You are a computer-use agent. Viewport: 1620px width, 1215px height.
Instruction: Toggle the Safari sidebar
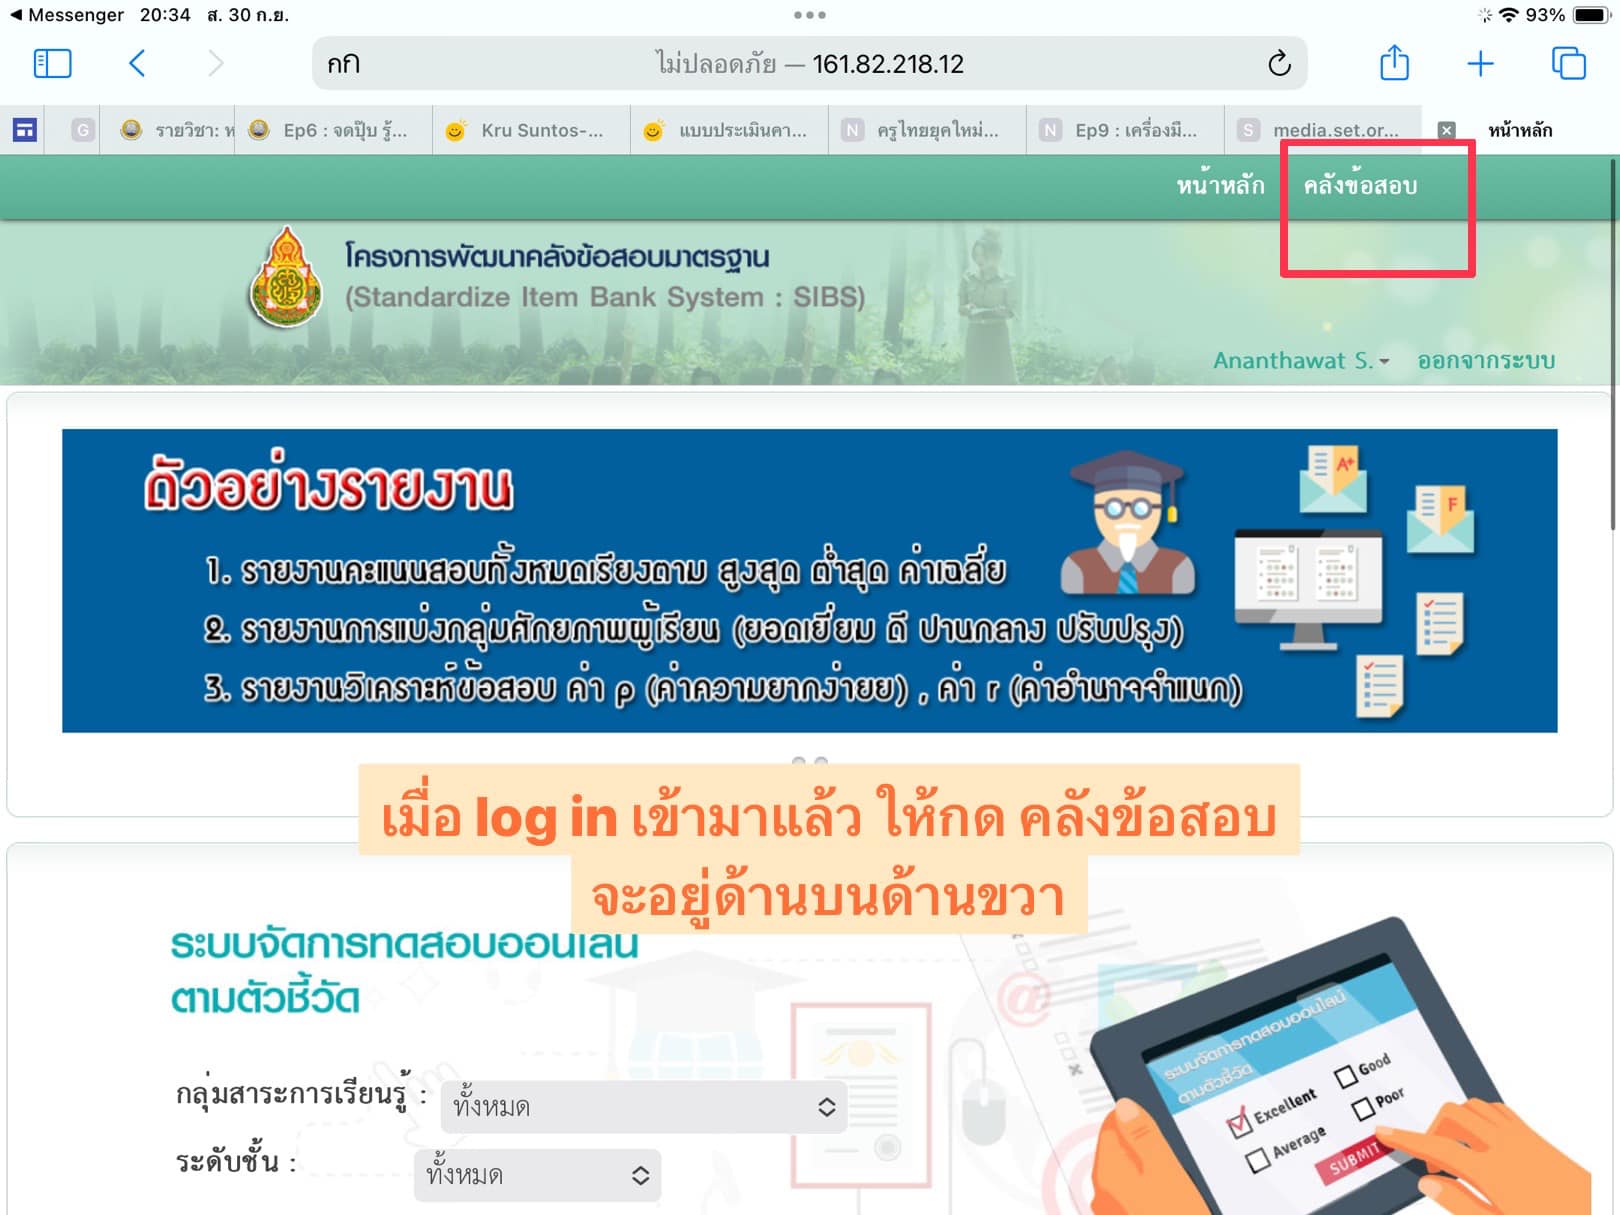[x=52, y=63]
